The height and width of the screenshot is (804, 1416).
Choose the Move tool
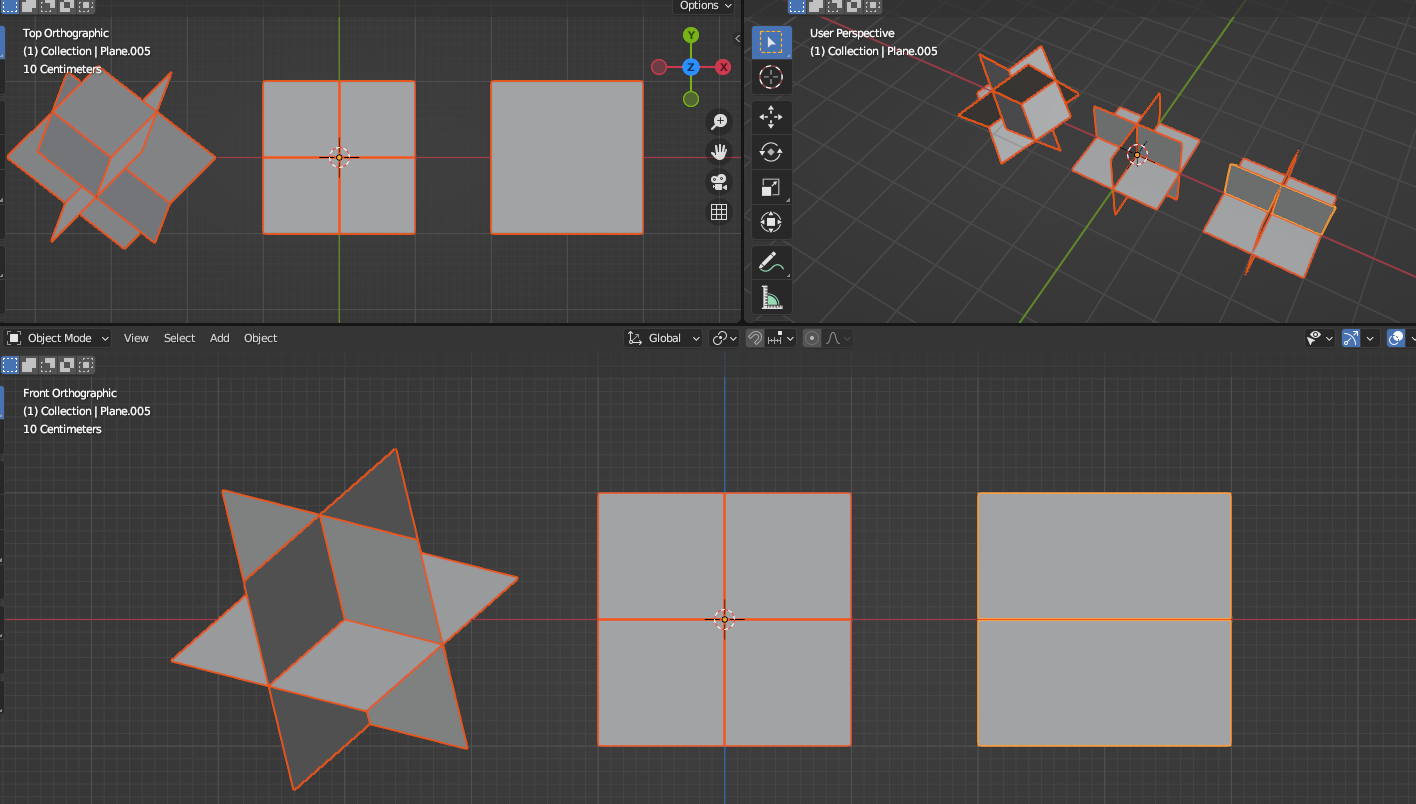click(771, 118)
